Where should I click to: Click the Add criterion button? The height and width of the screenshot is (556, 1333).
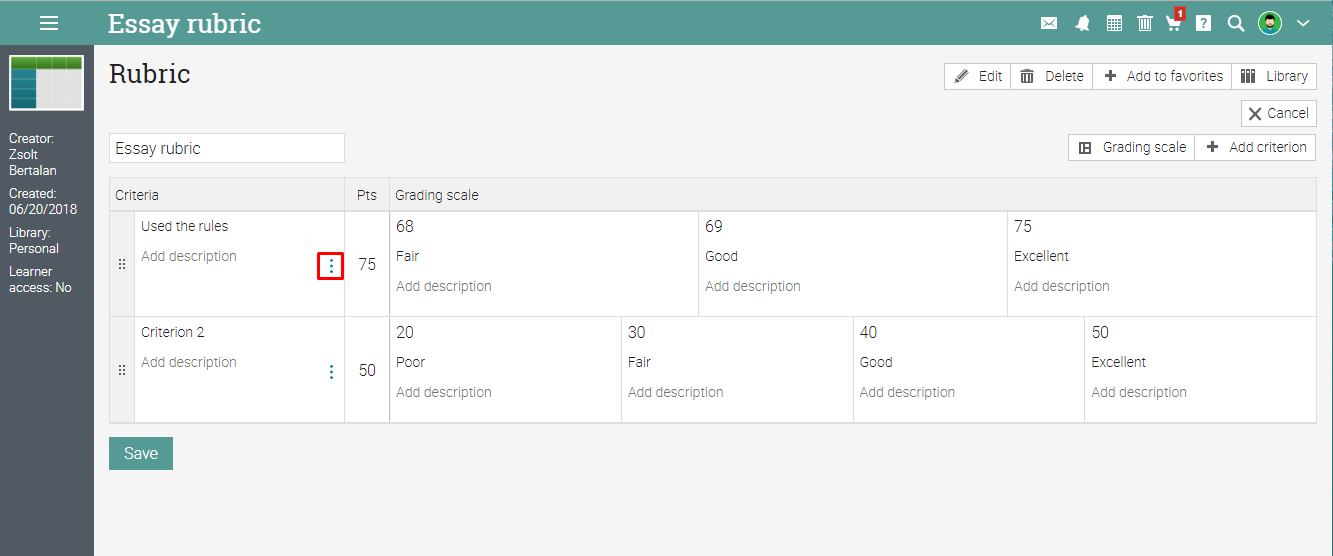tap(1255, 147)
